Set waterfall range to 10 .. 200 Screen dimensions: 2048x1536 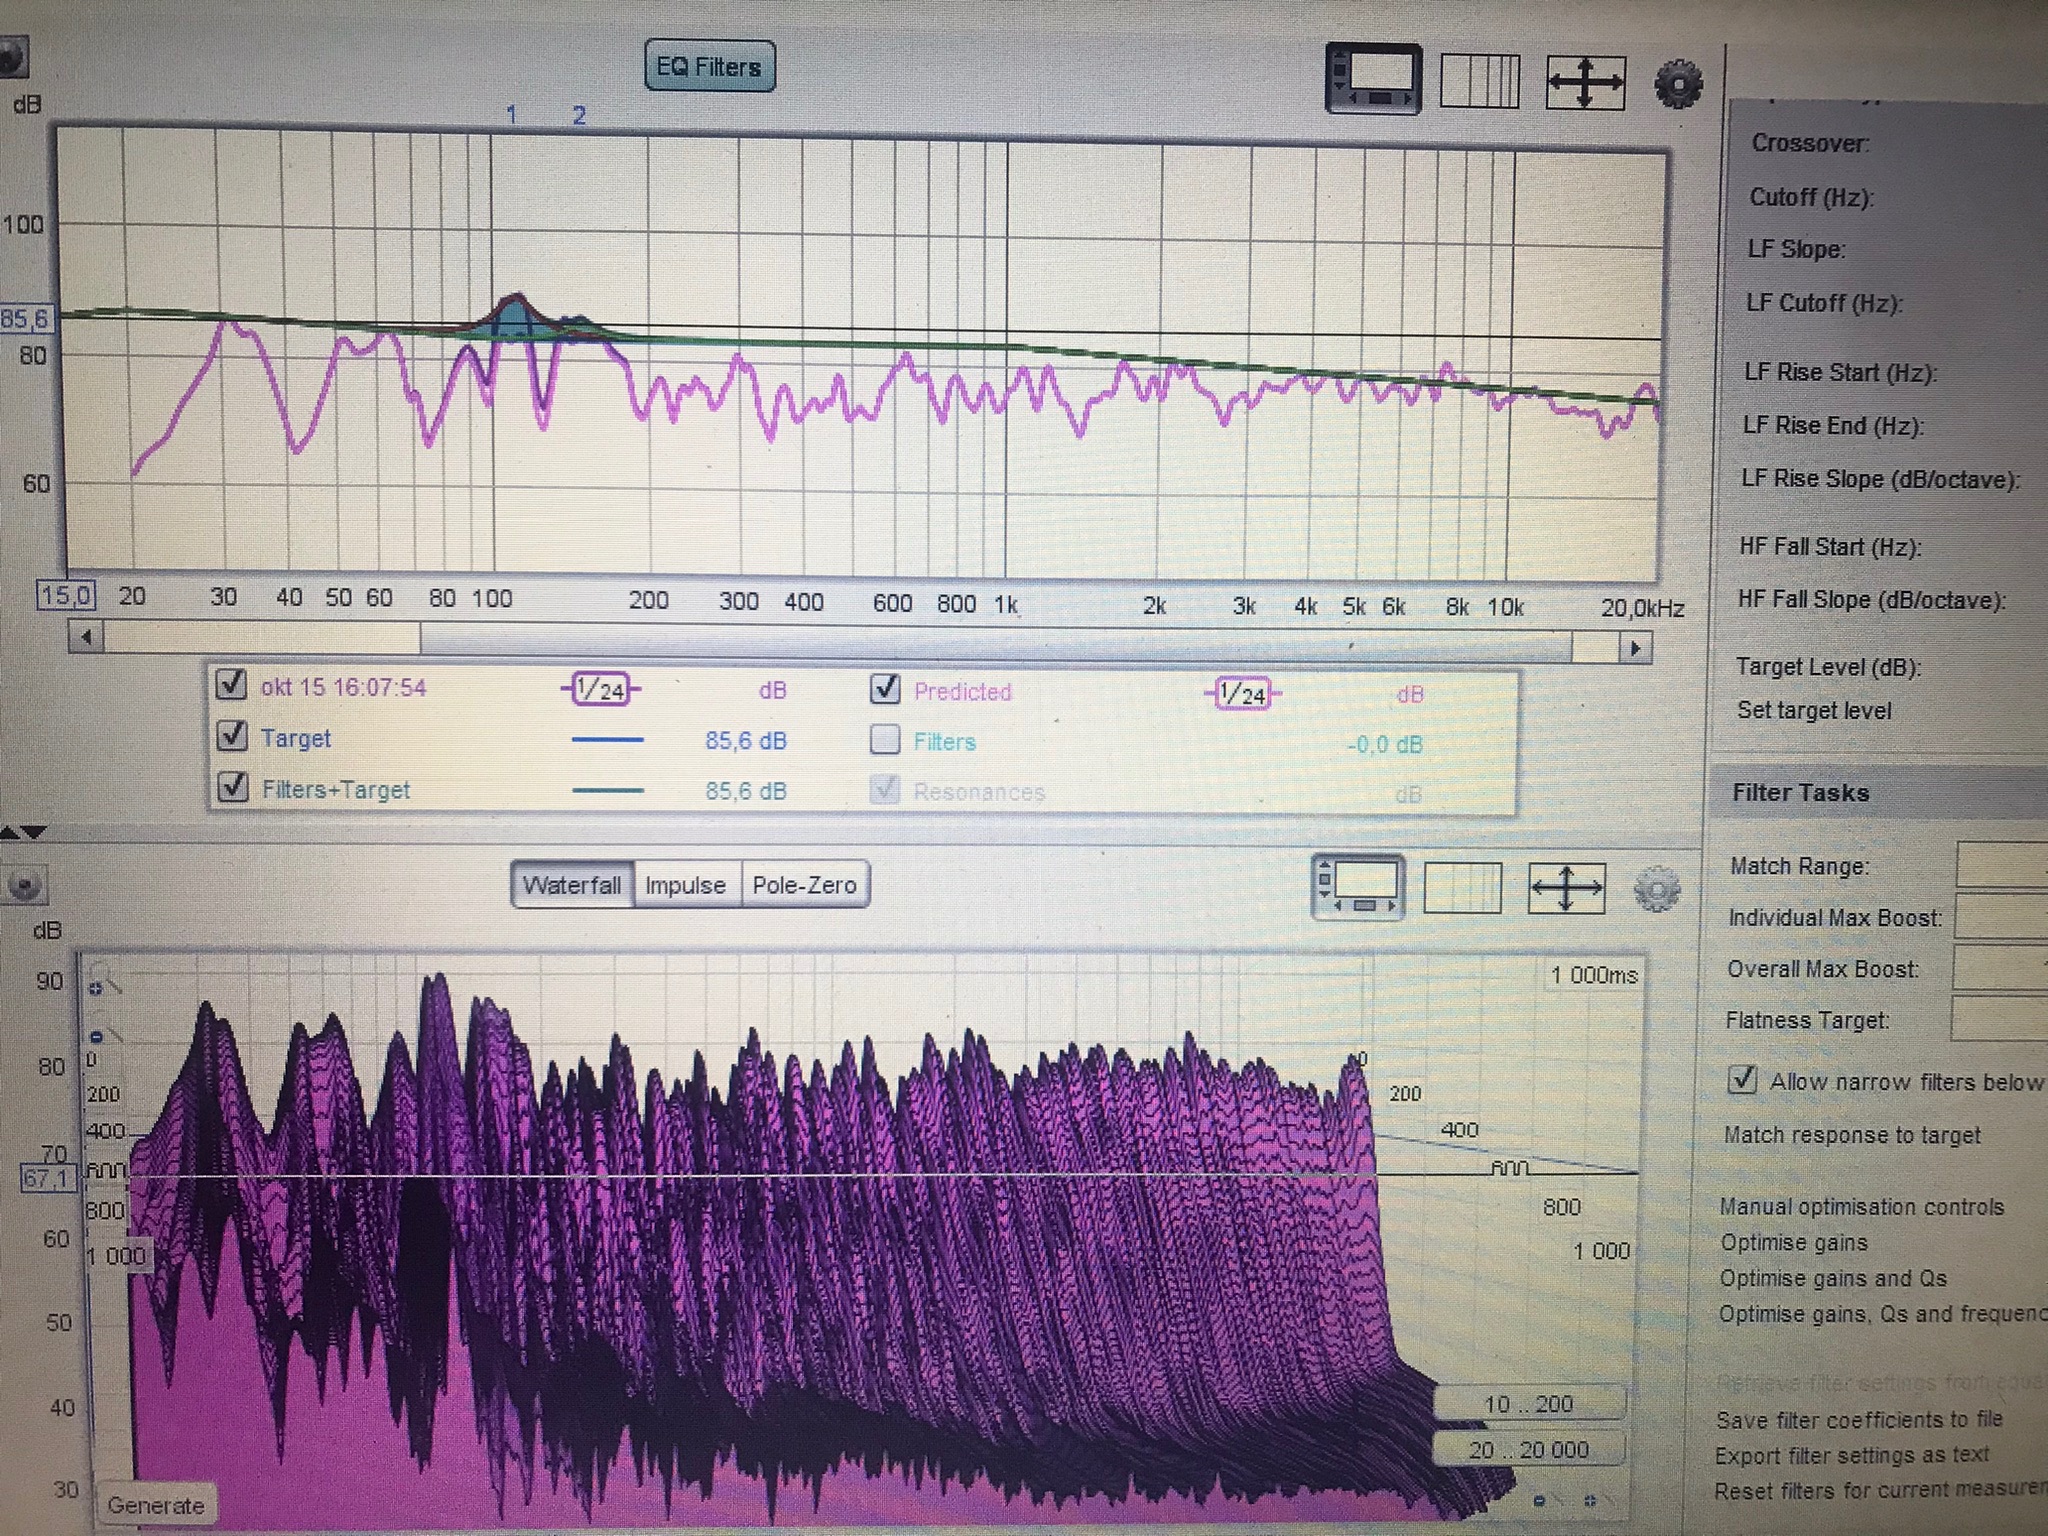(x=1528, y=1403)
